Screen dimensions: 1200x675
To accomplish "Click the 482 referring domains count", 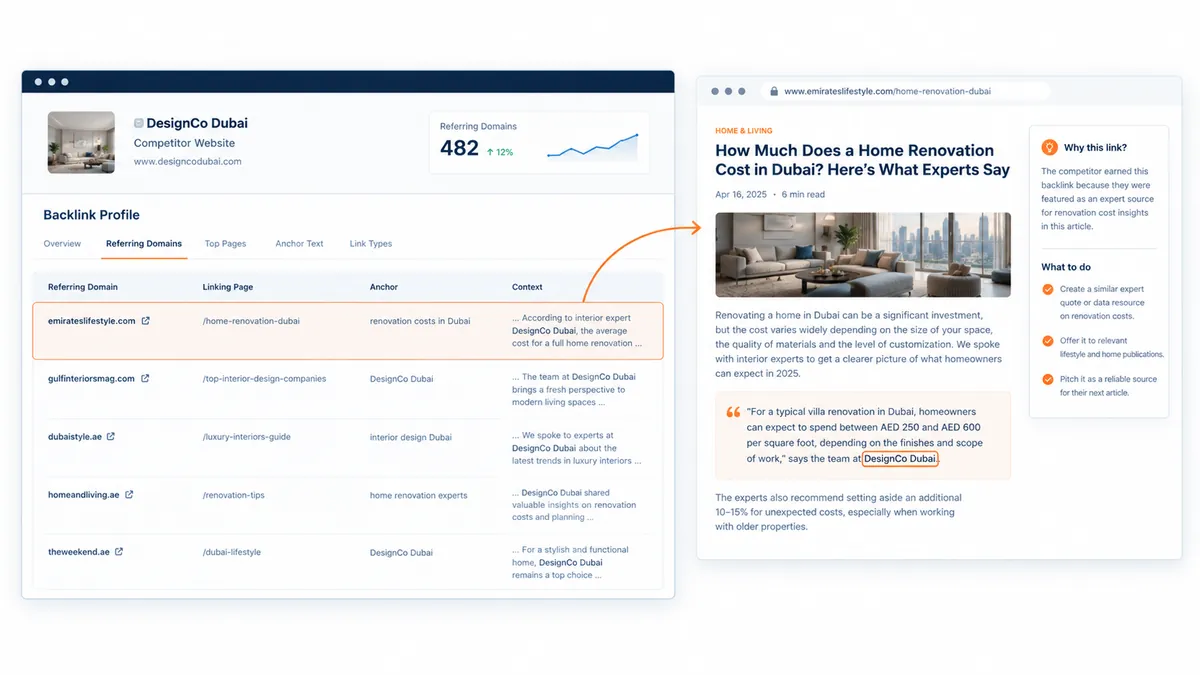I will pyautogui.click(x=460, y=149).
